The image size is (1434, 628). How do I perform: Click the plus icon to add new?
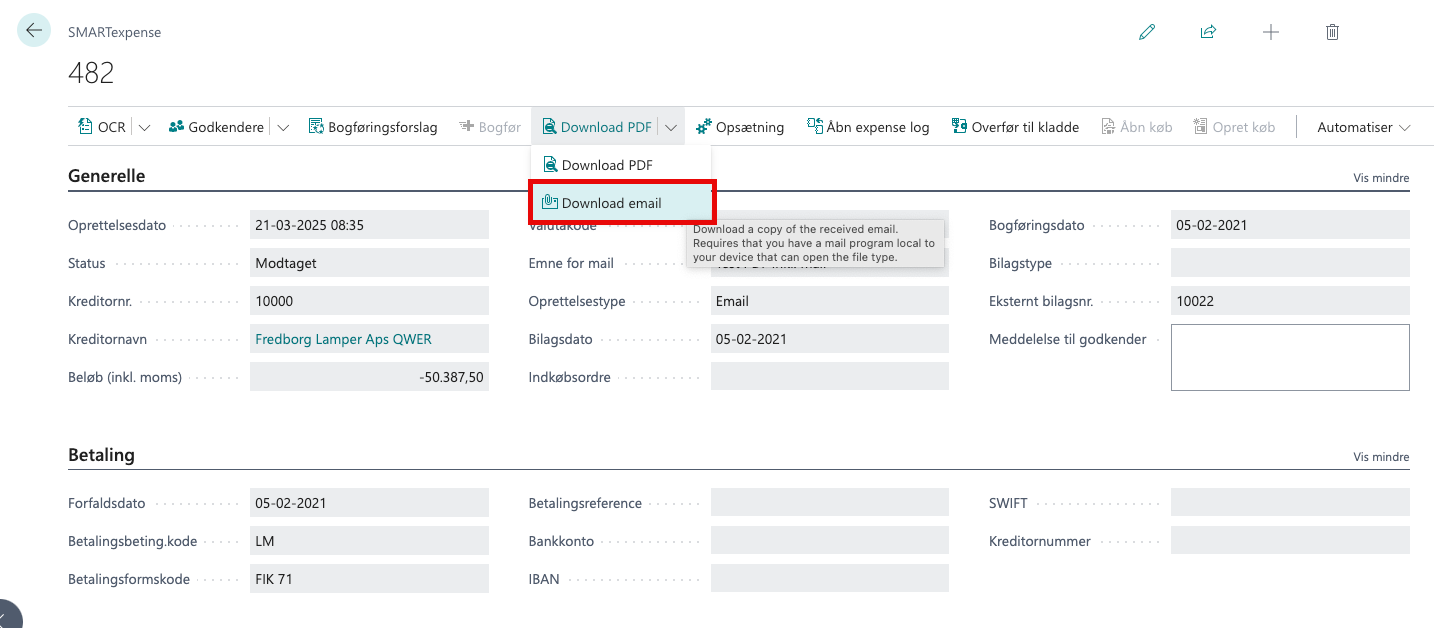point(1270,32)
